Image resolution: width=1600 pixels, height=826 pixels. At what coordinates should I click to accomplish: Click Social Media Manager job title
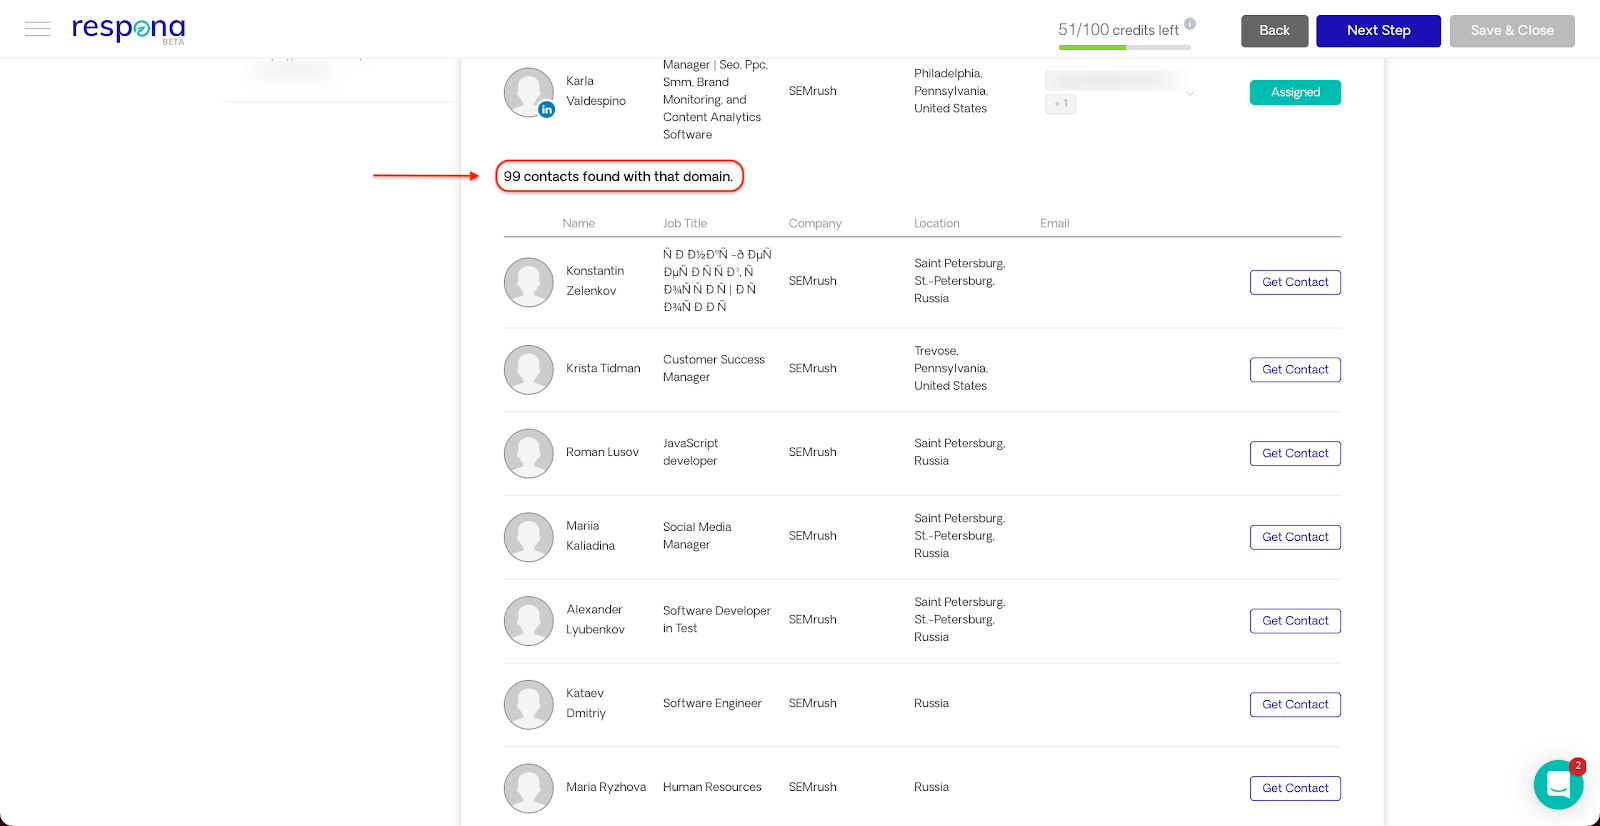(697, 536)
